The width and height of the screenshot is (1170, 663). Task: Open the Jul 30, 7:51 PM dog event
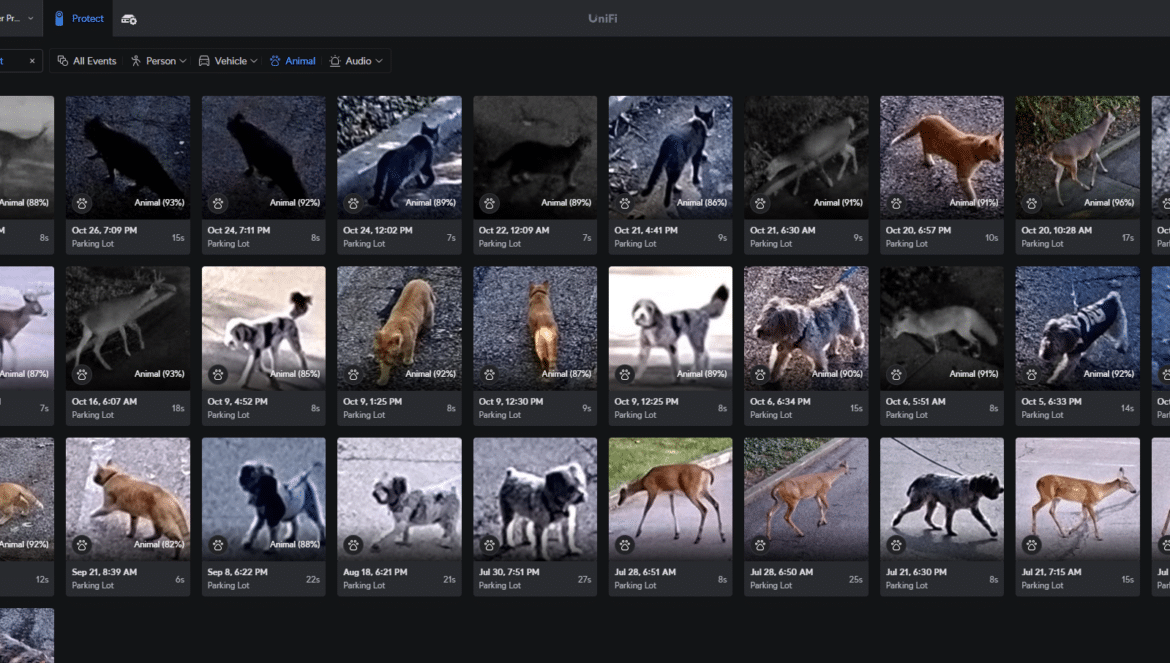[x=535, y=499]
